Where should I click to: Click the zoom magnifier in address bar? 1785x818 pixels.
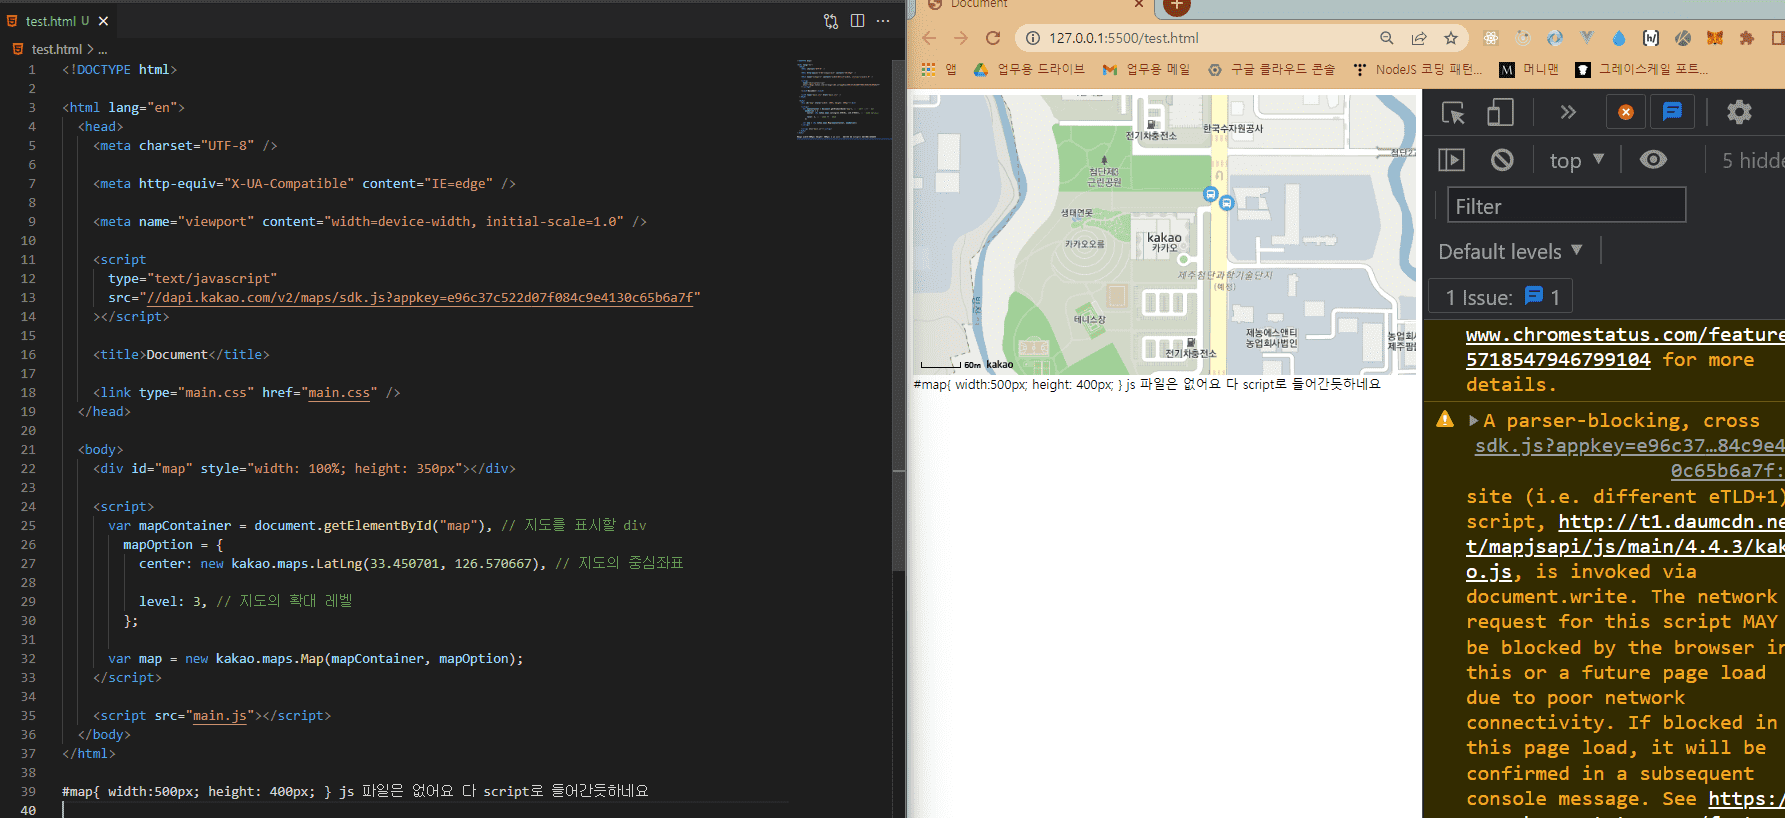[x=1386, y=38]
